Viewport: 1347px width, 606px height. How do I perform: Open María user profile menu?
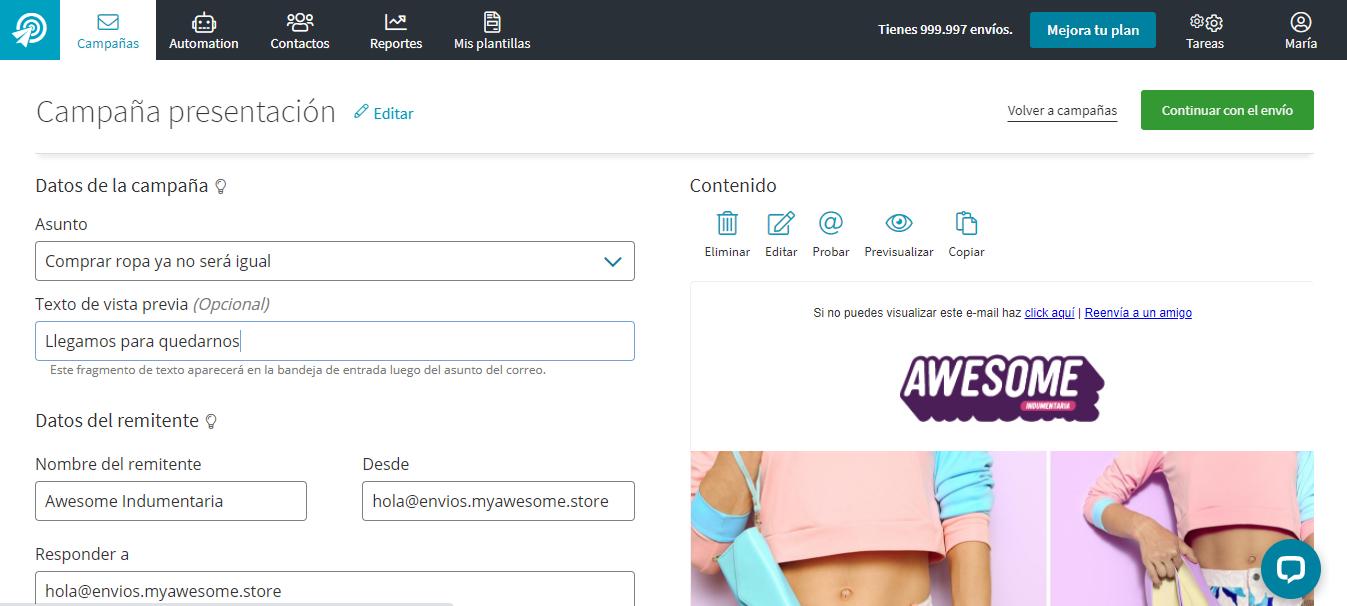[1301, 30]
